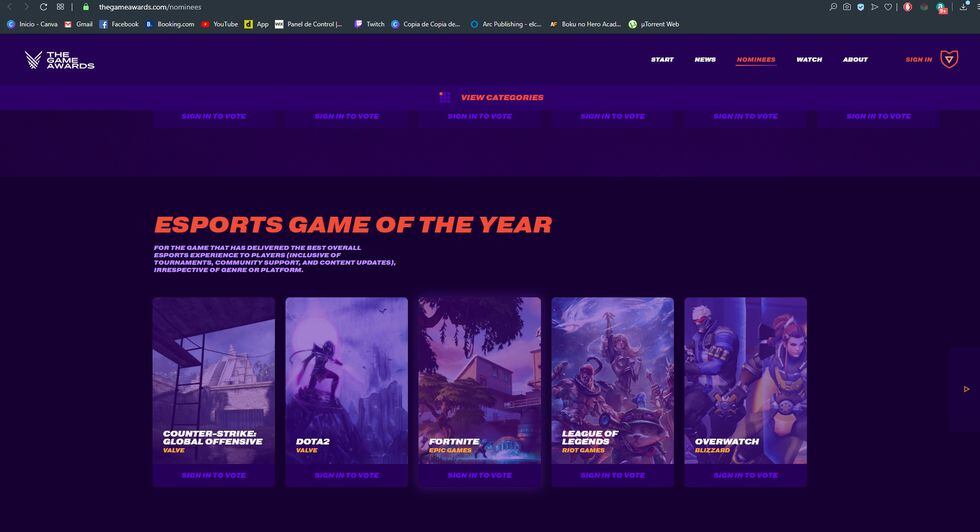Open the News navigation tab
980x532 pixels.
coord(705,59)
